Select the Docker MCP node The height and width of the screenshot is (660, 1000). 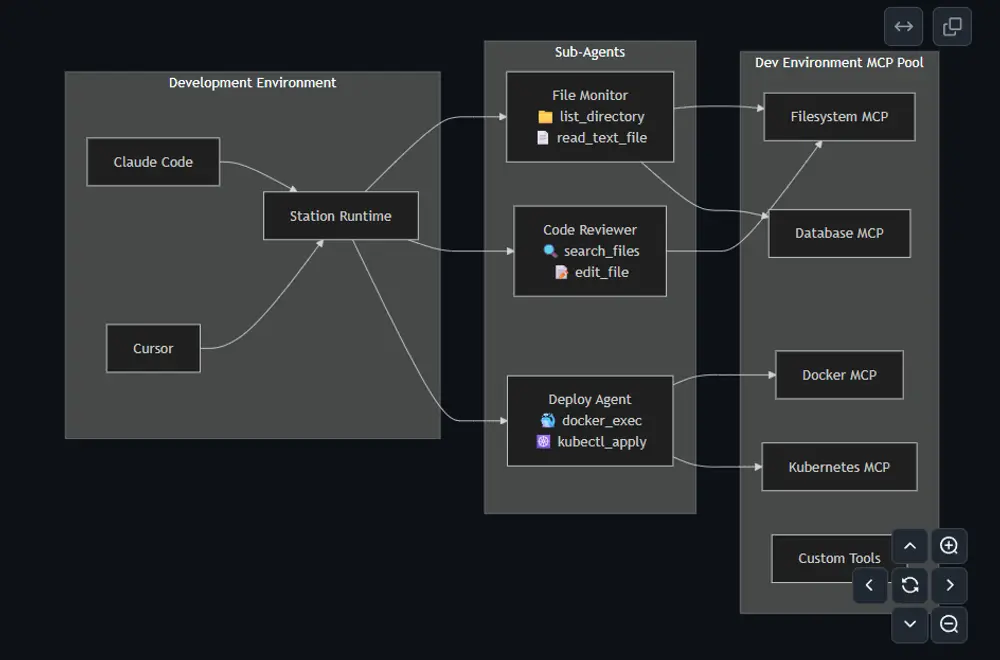coord(839,375)
